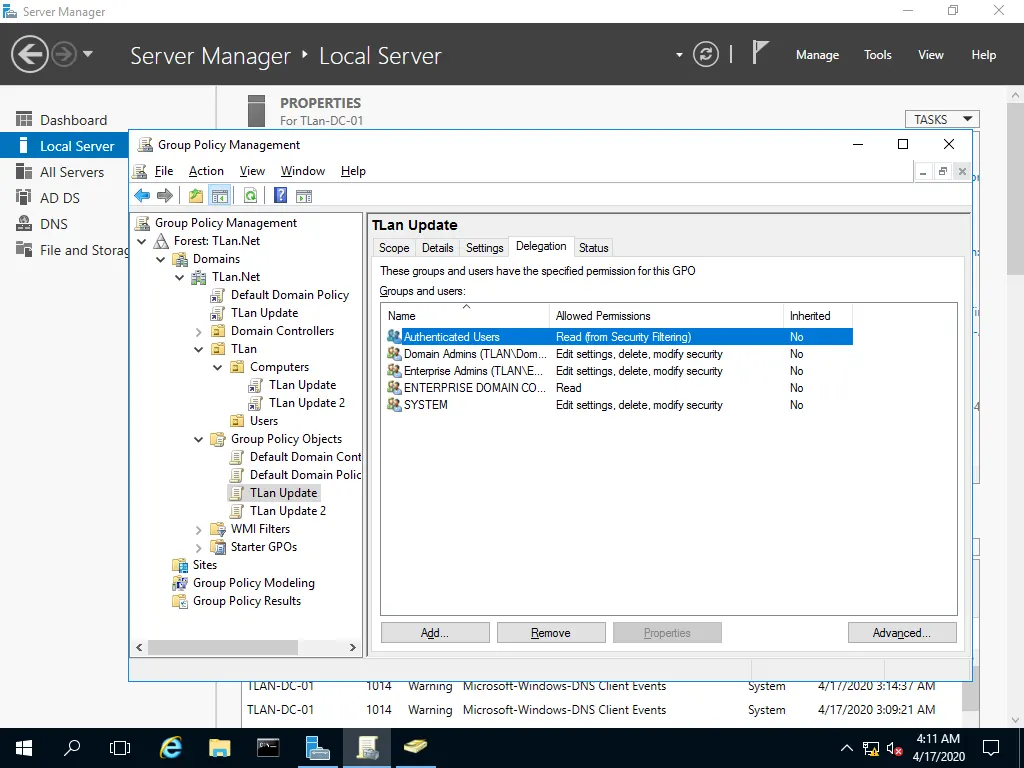This screenshot has width=1024, height=768.
Task: Click Group Policy Management taskbar icon
Action: (x=367, y=748)
